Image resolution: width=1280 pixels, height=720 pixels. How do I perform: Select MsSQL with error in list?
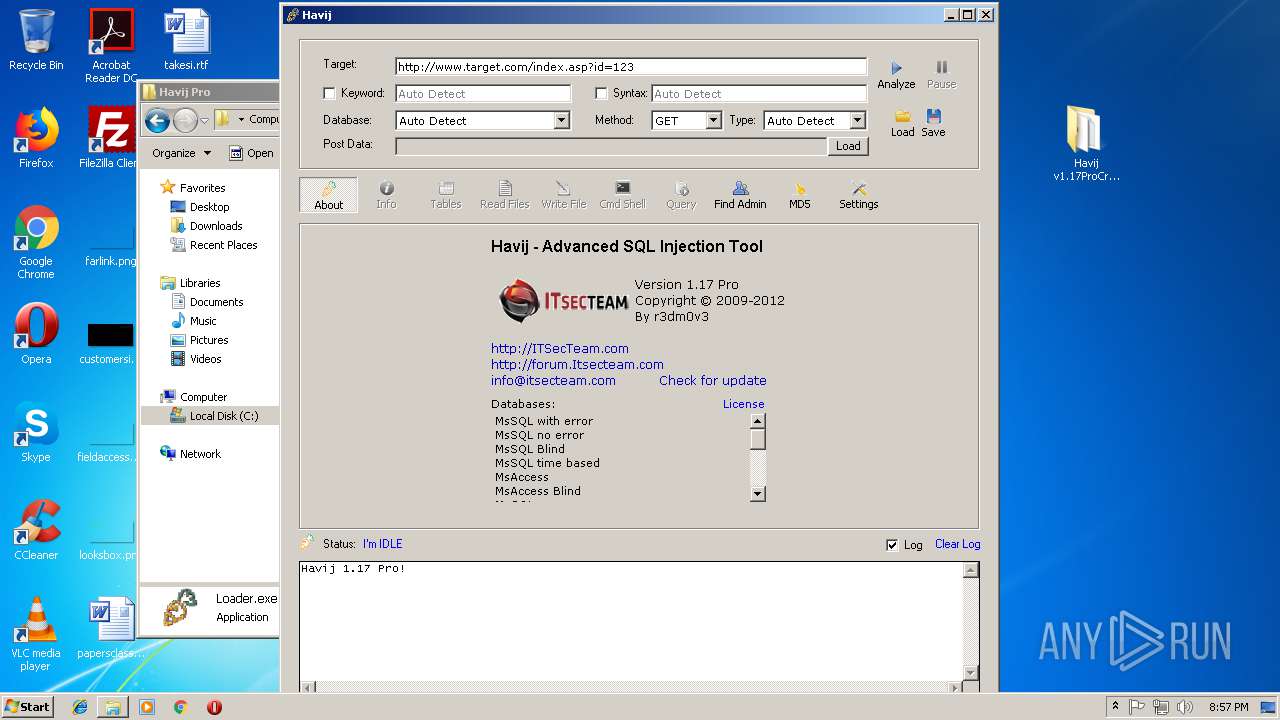(544, 421)
